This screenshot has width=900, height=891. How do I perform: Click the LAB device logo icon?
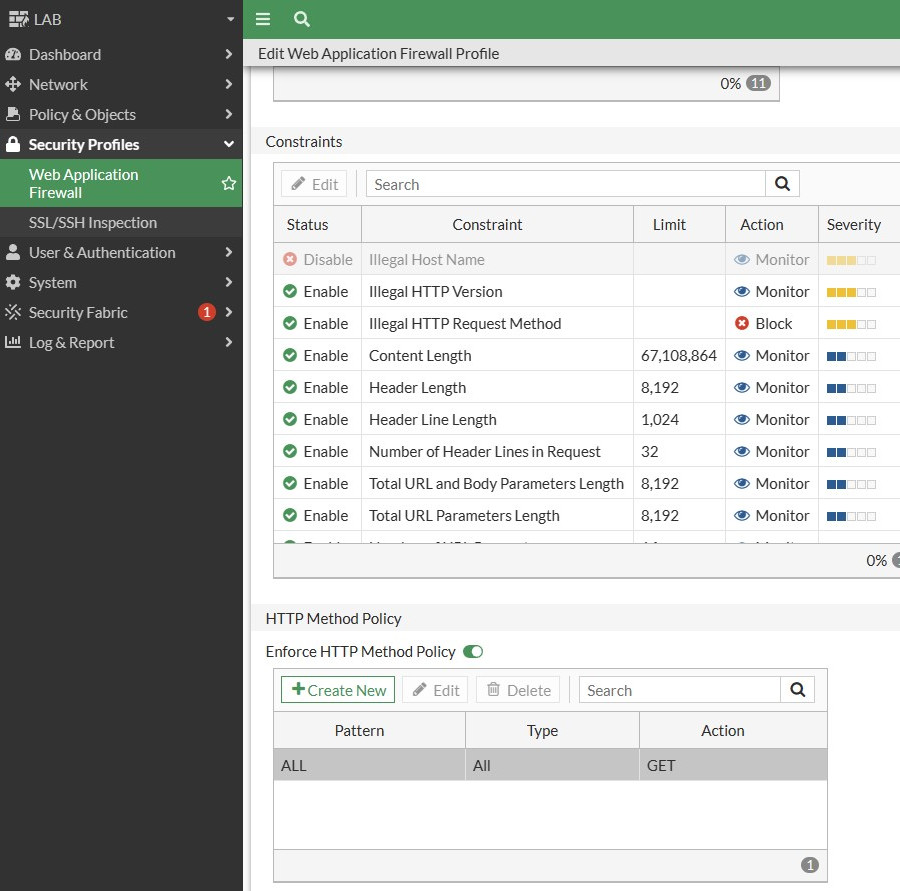(x=18, y=20)
